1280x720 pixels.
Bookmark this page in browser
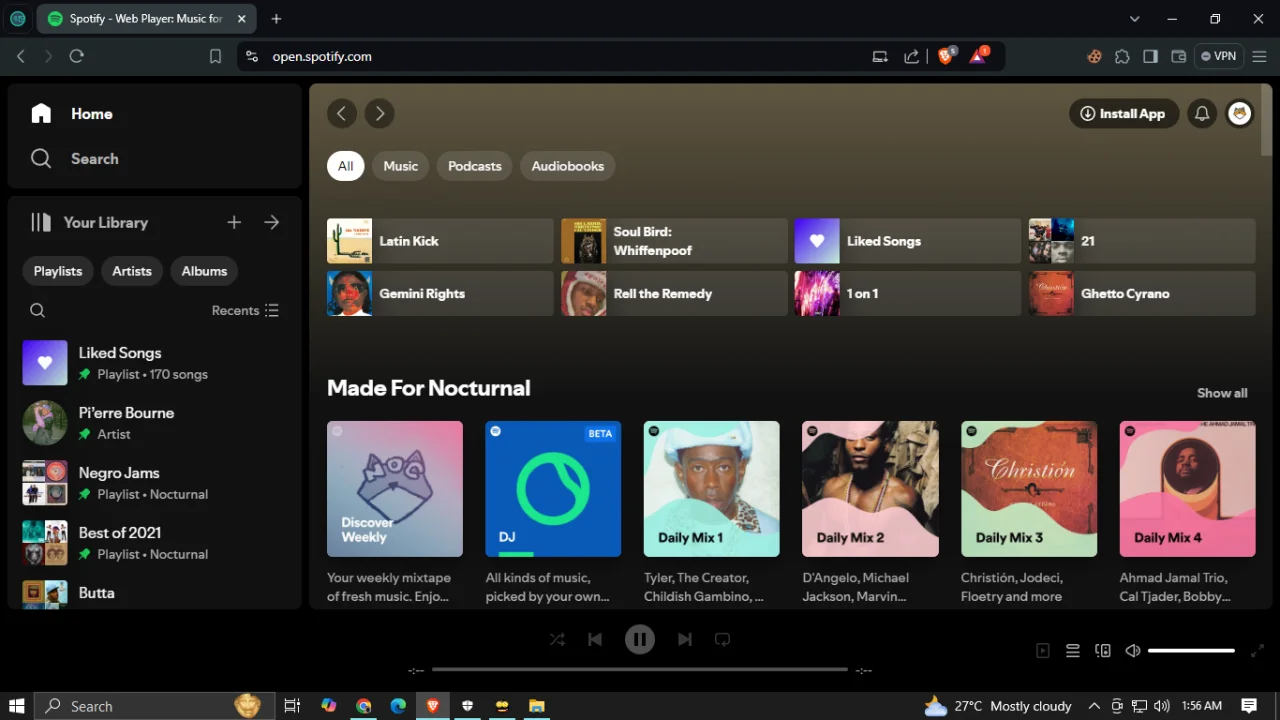pos(215,57)
